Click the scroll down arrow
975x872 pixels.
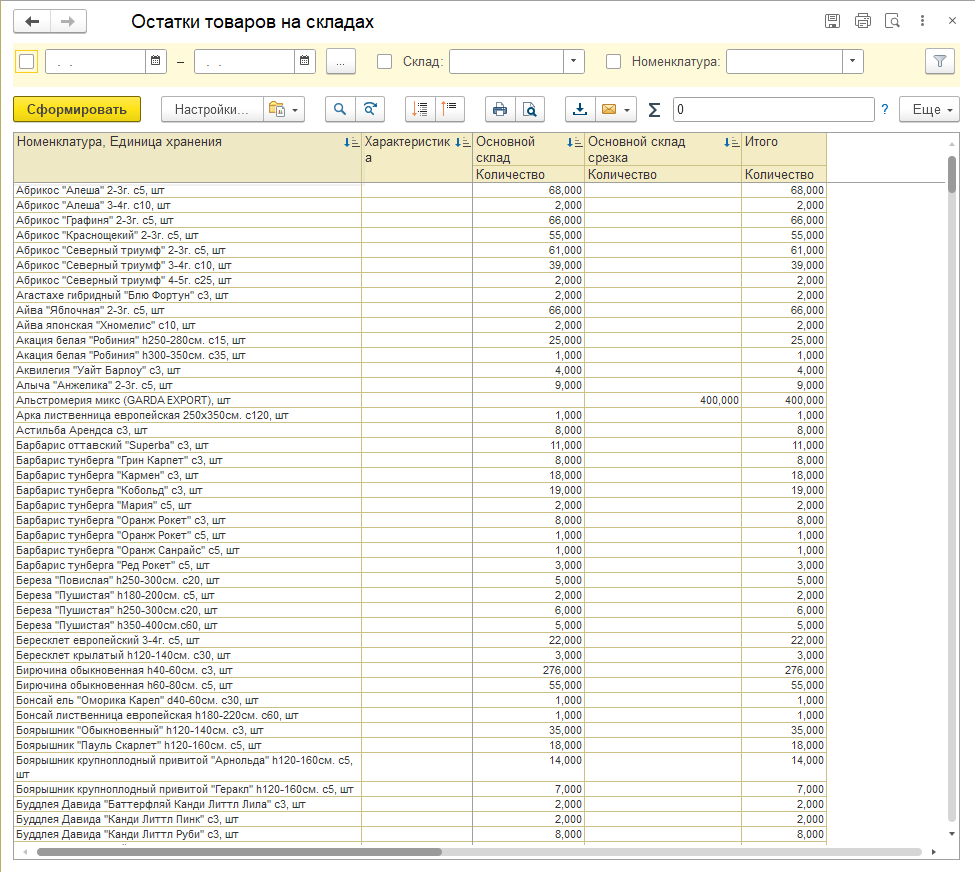coord(951,833)
